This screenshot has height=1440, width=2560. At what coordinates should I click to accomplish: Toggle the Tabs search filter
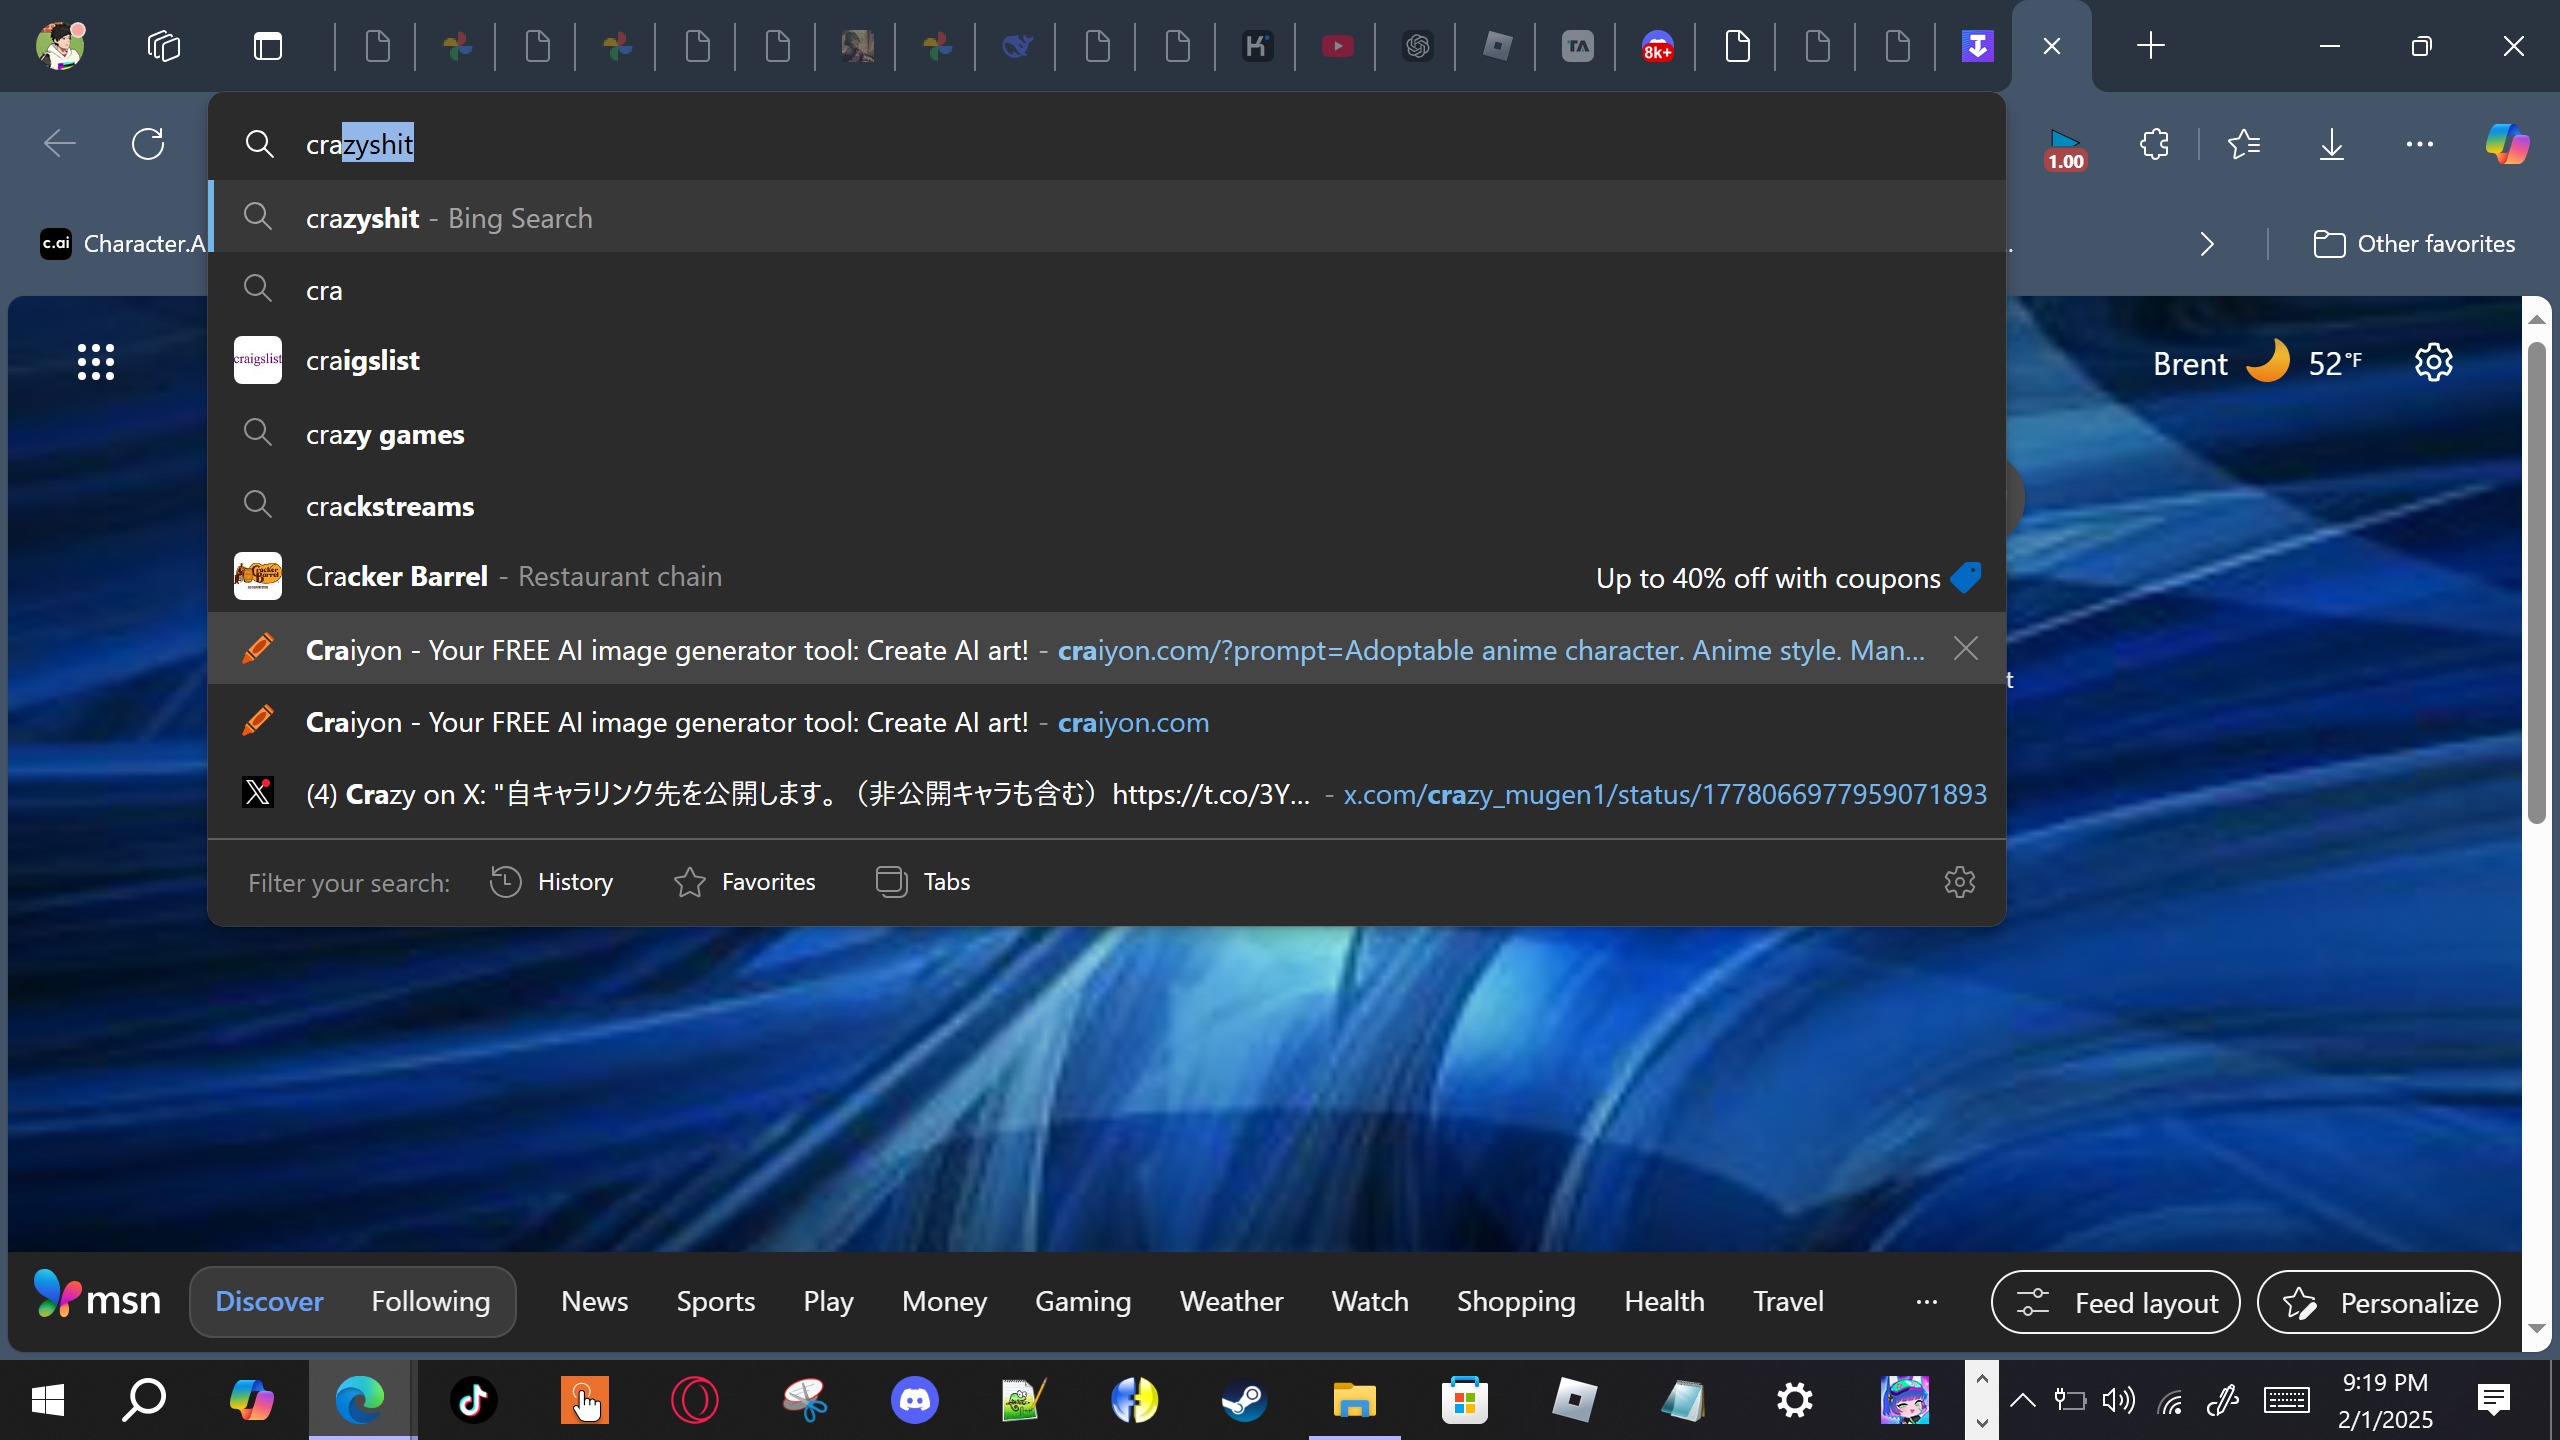[923, 882]
